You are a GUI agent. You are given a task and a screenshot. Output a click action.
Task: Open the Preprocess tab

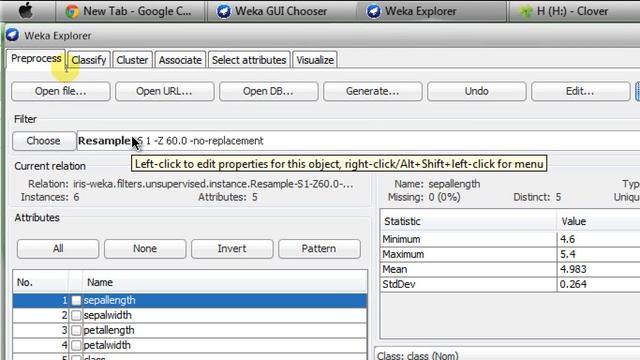click(36, 59)
